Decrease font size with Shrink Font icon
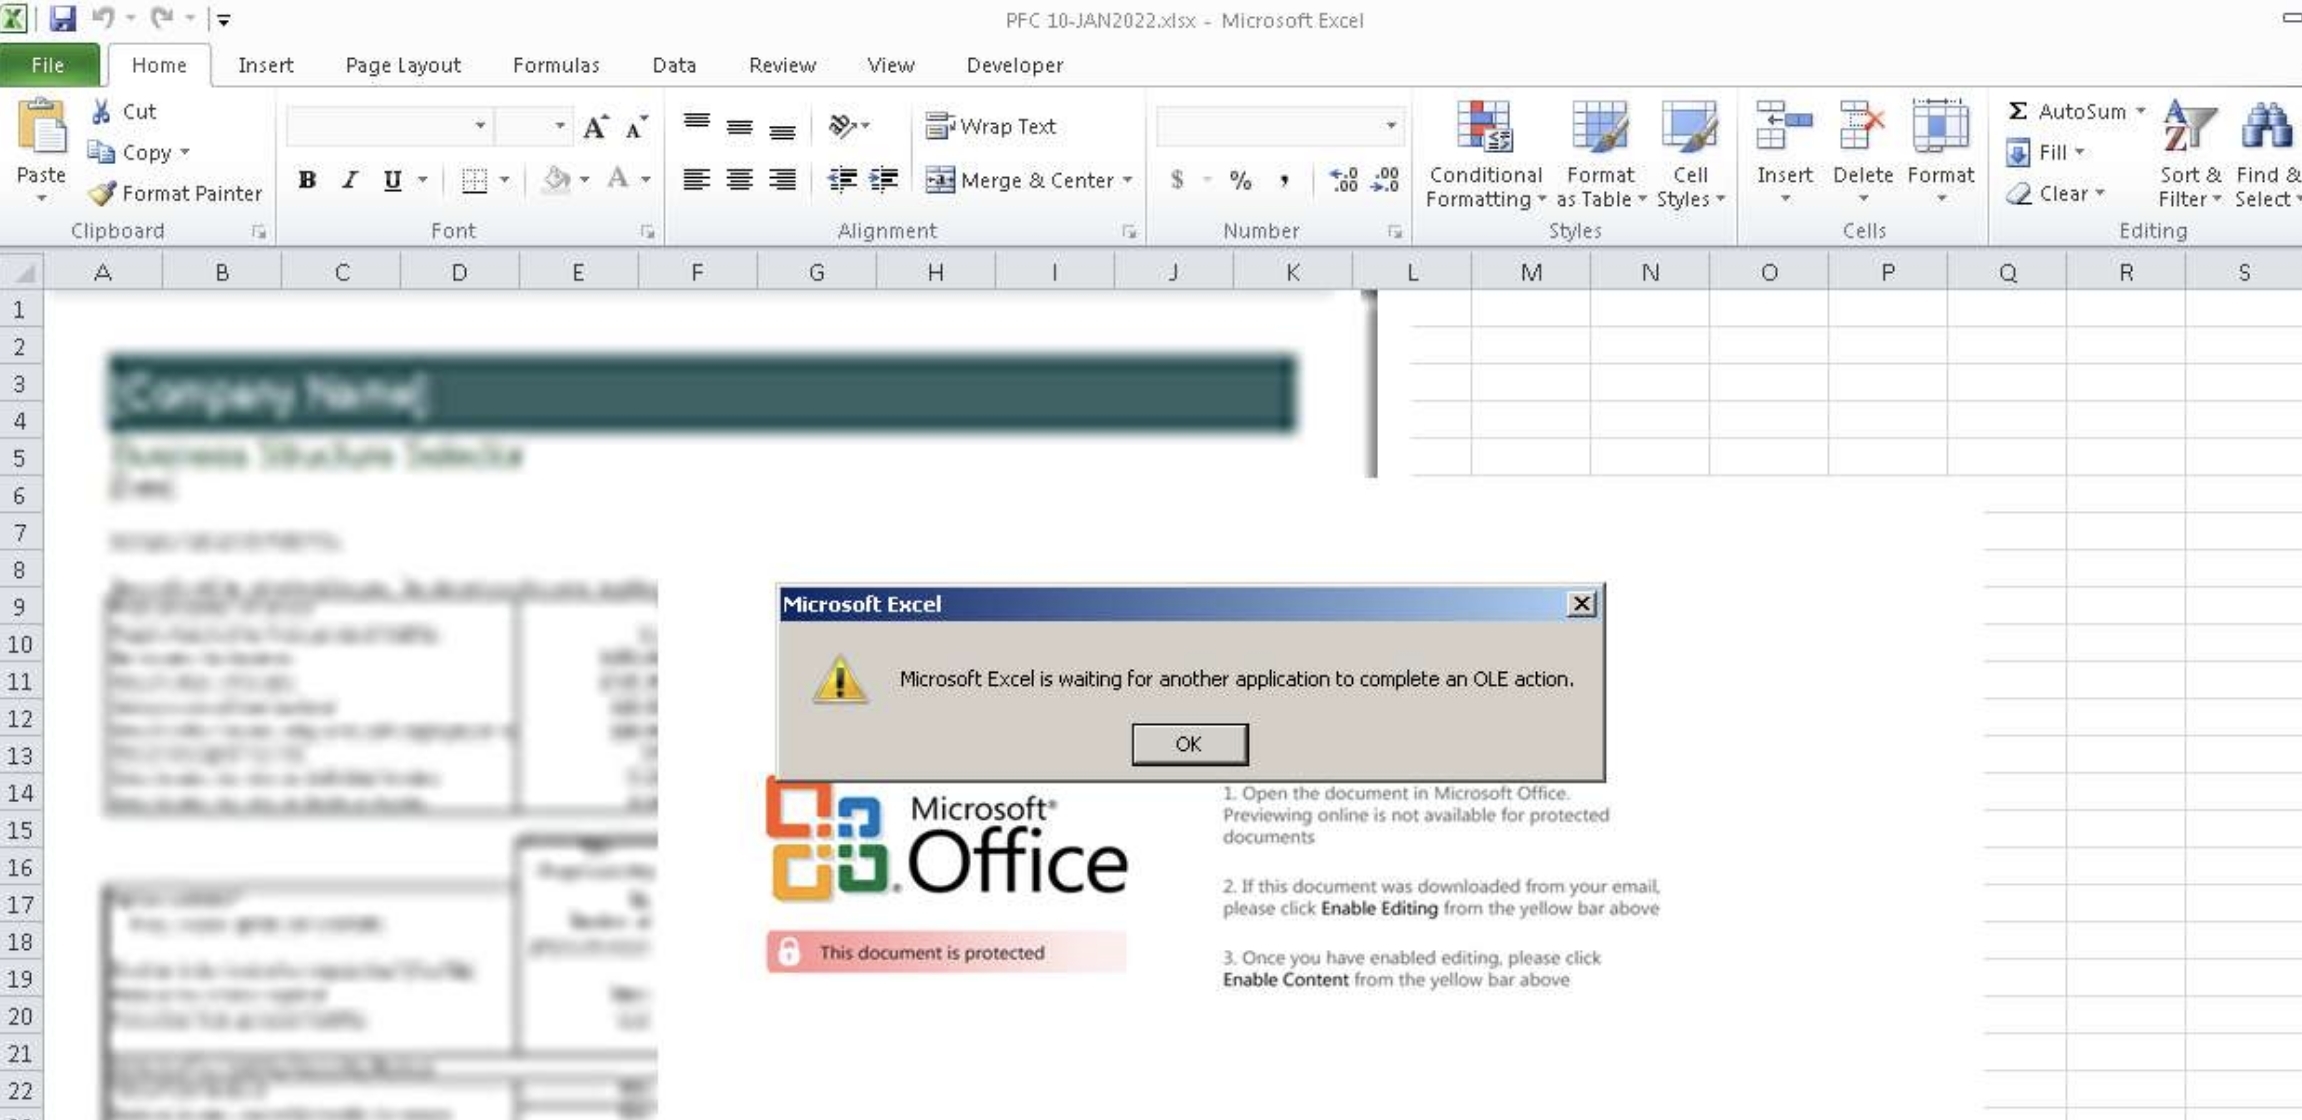Image resolution: width=2302 pixels, height=1120 pixels. coord(636,127)
